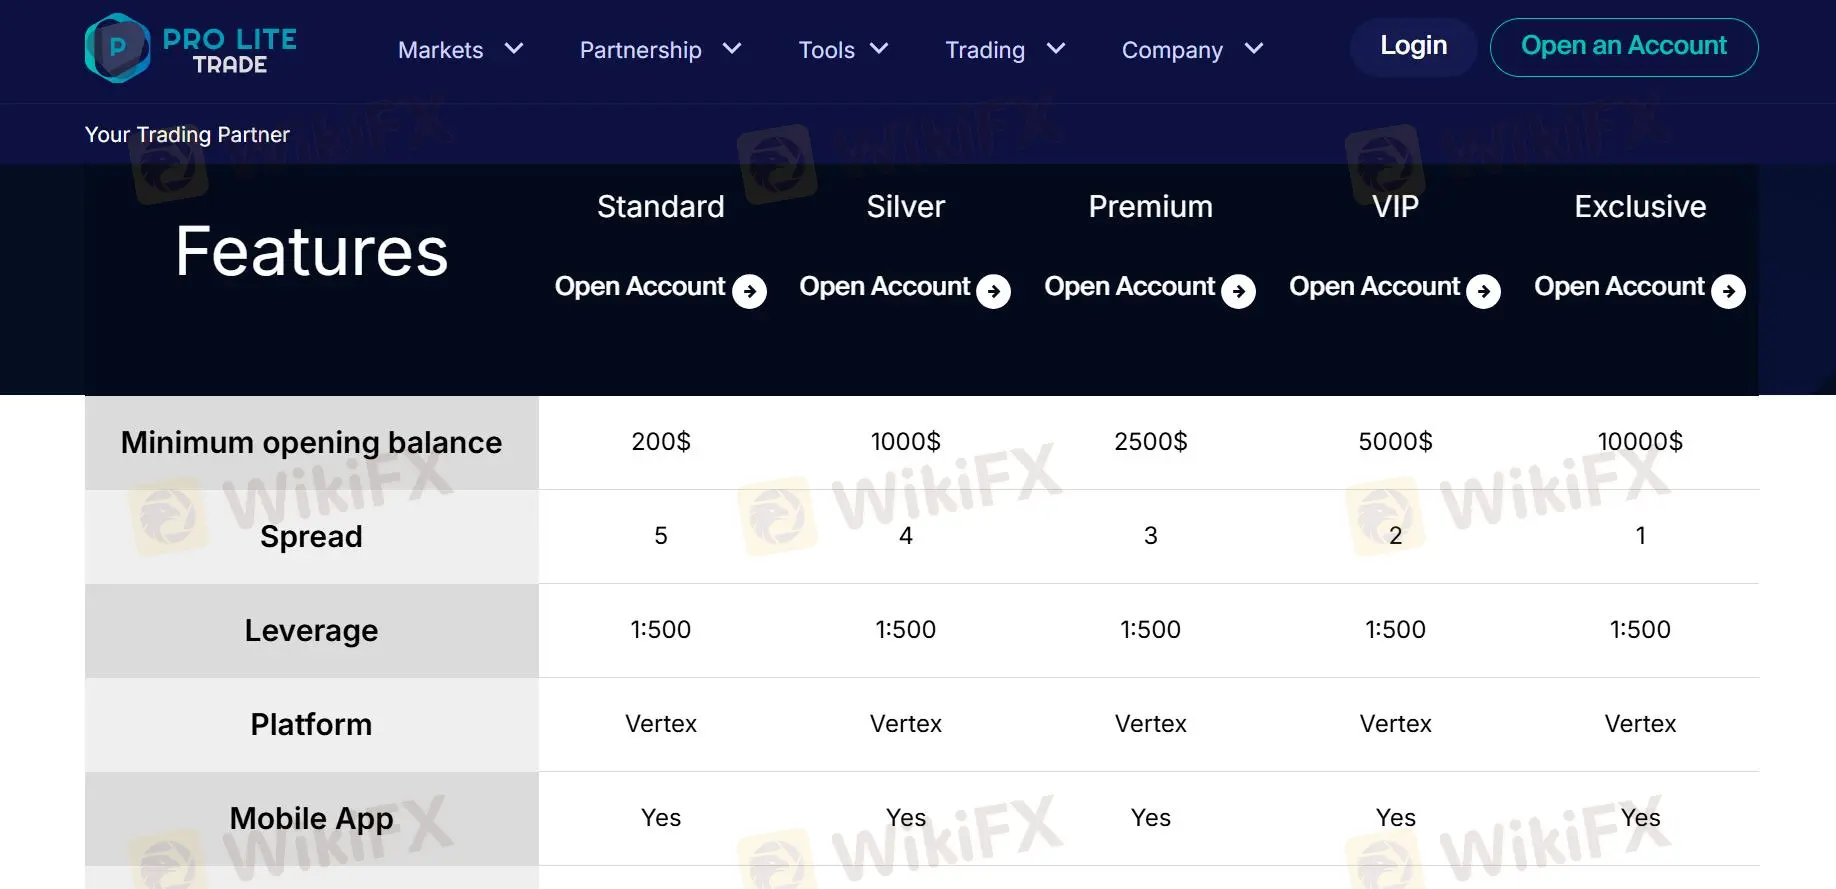
Task: Open Account link for Standard plan
Action: click(640, 287)
